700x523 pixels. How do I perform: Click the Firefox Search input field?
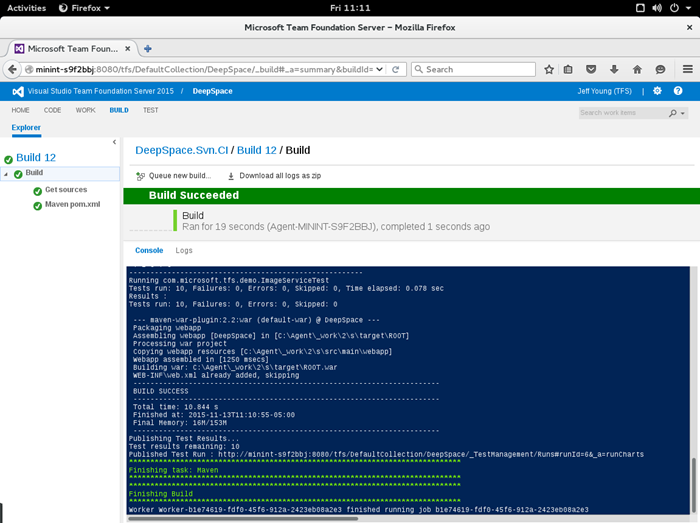click(x=473, y=69)
